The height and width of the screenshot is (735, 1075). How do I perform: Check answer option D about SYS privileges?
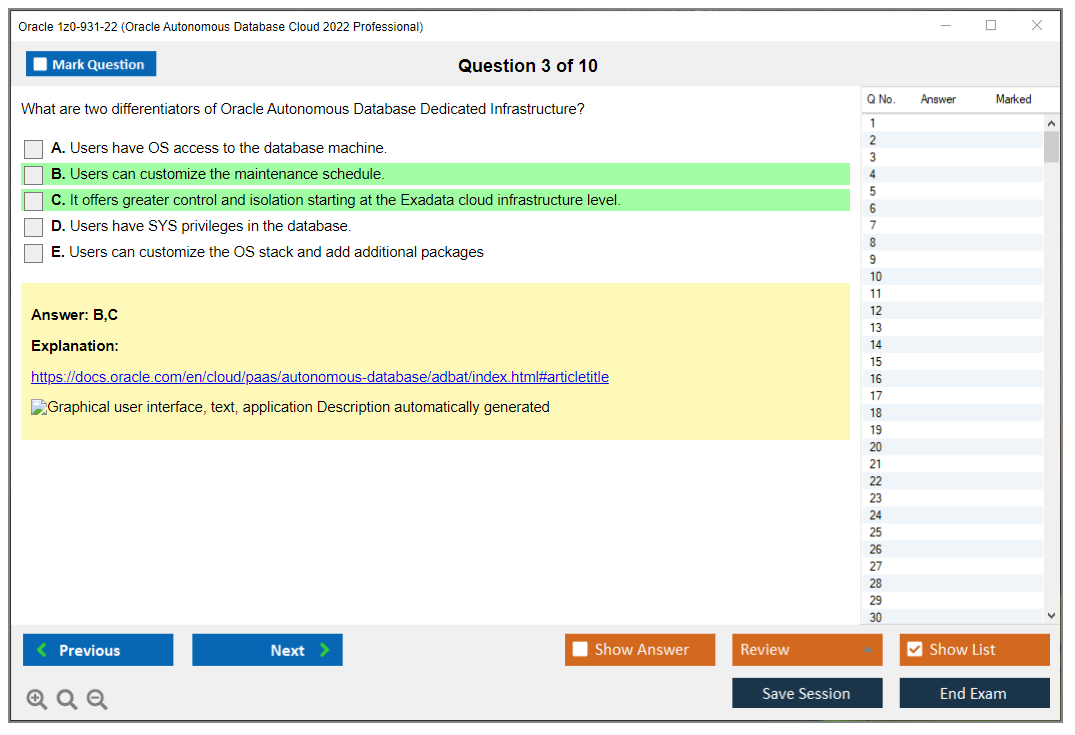[x=32, y=226]
